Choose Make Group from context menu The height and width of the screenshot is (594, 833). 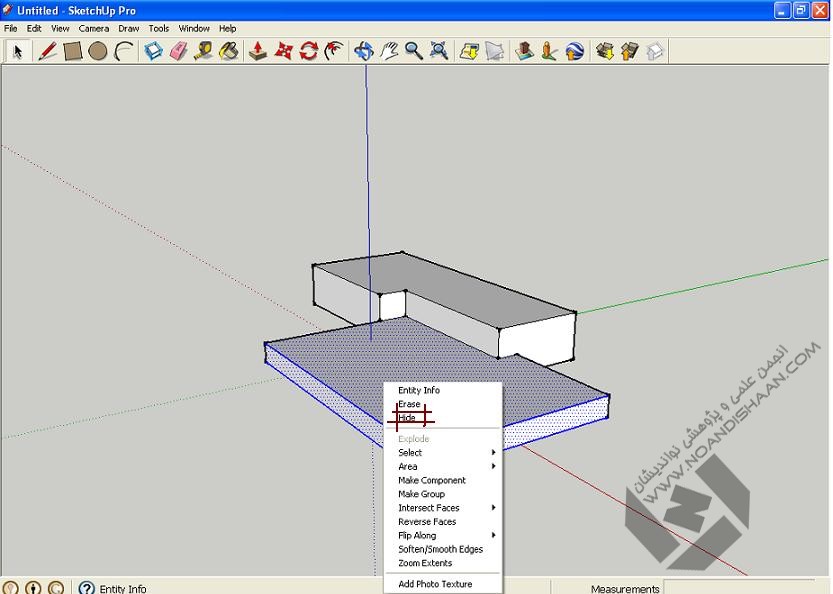421,494
